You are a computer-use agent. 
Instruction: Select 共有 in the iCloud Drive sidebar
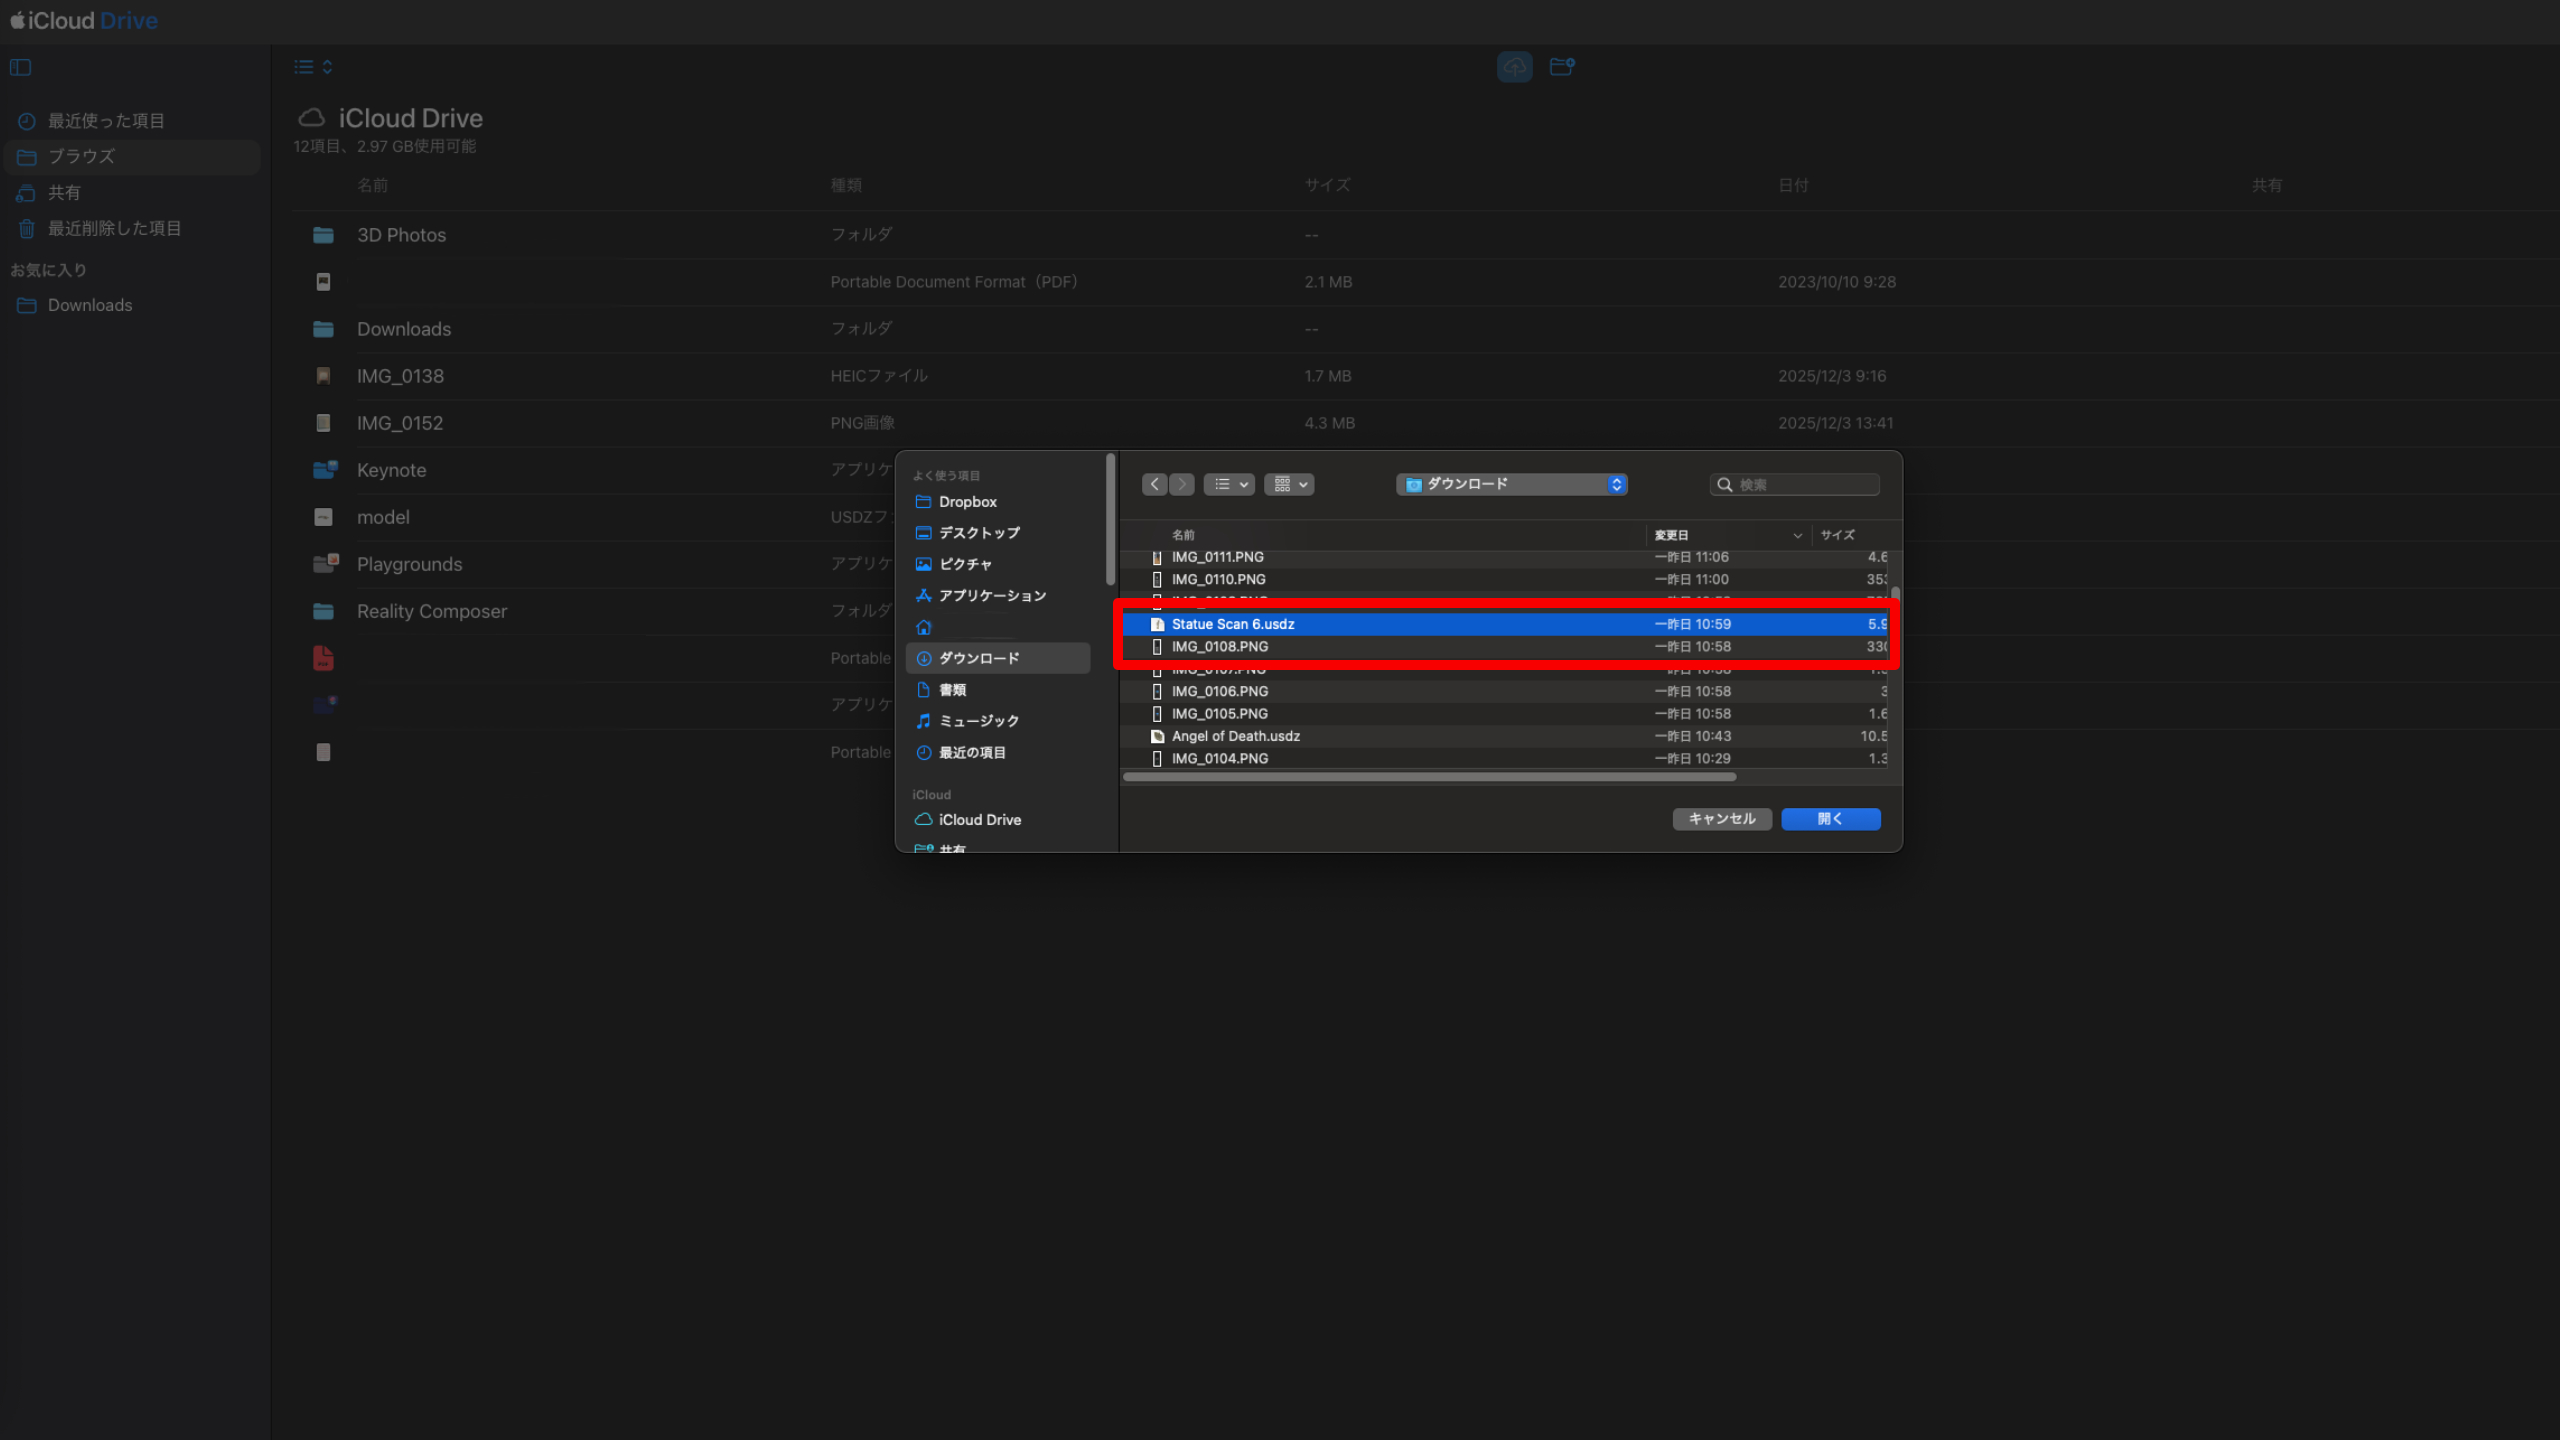point(65,192)
